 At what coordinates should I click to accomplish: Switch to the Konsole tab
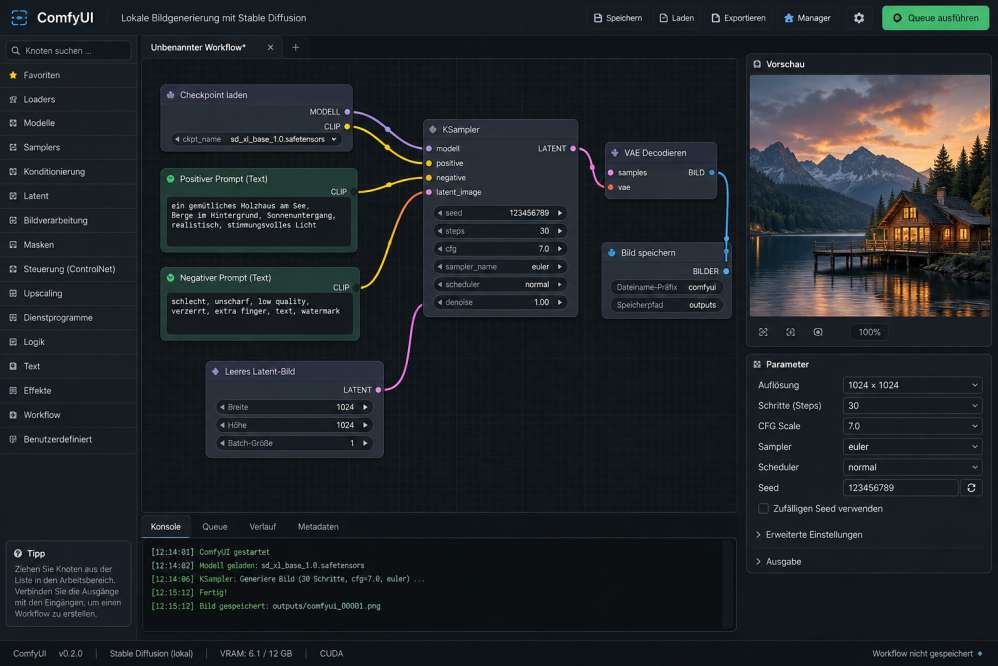click(x=165, y=527)
